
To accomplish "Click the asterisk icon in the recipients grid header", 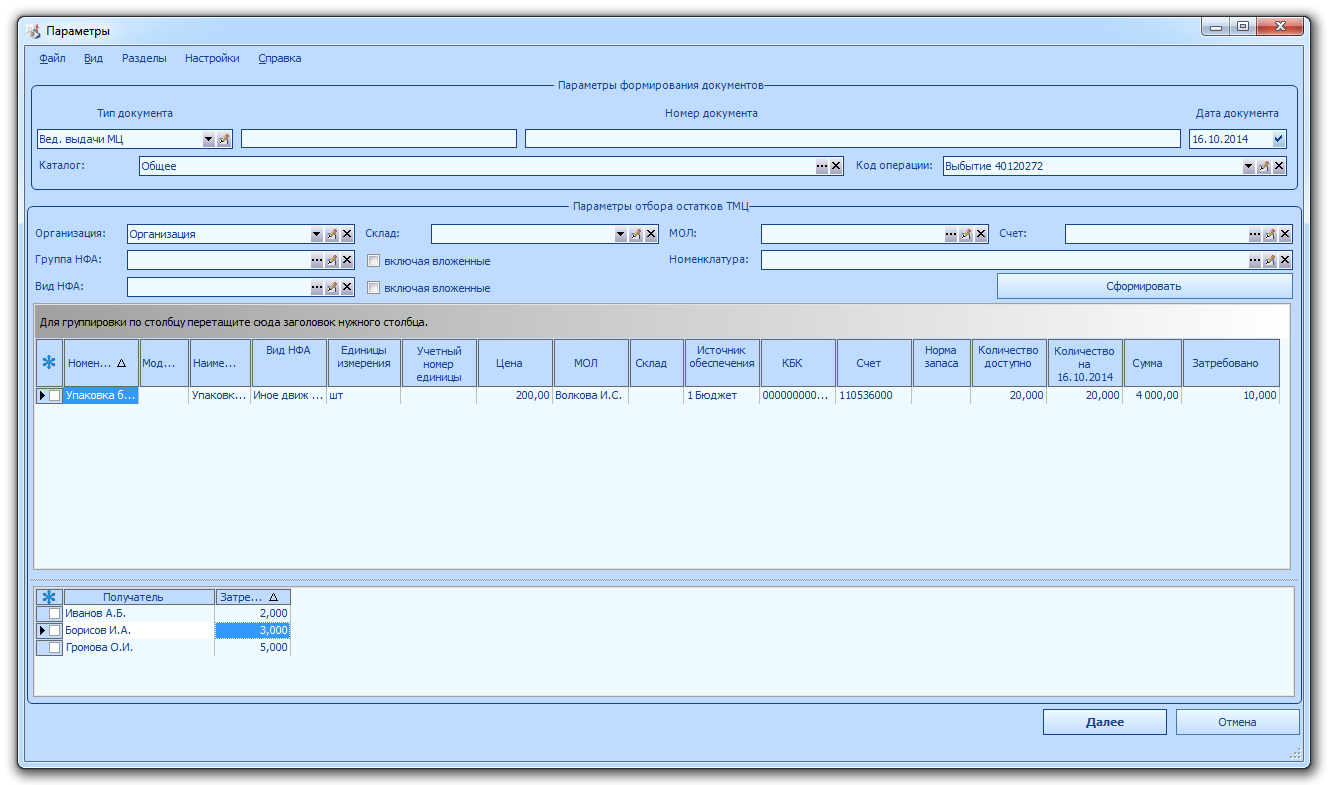I will [49, 597].
